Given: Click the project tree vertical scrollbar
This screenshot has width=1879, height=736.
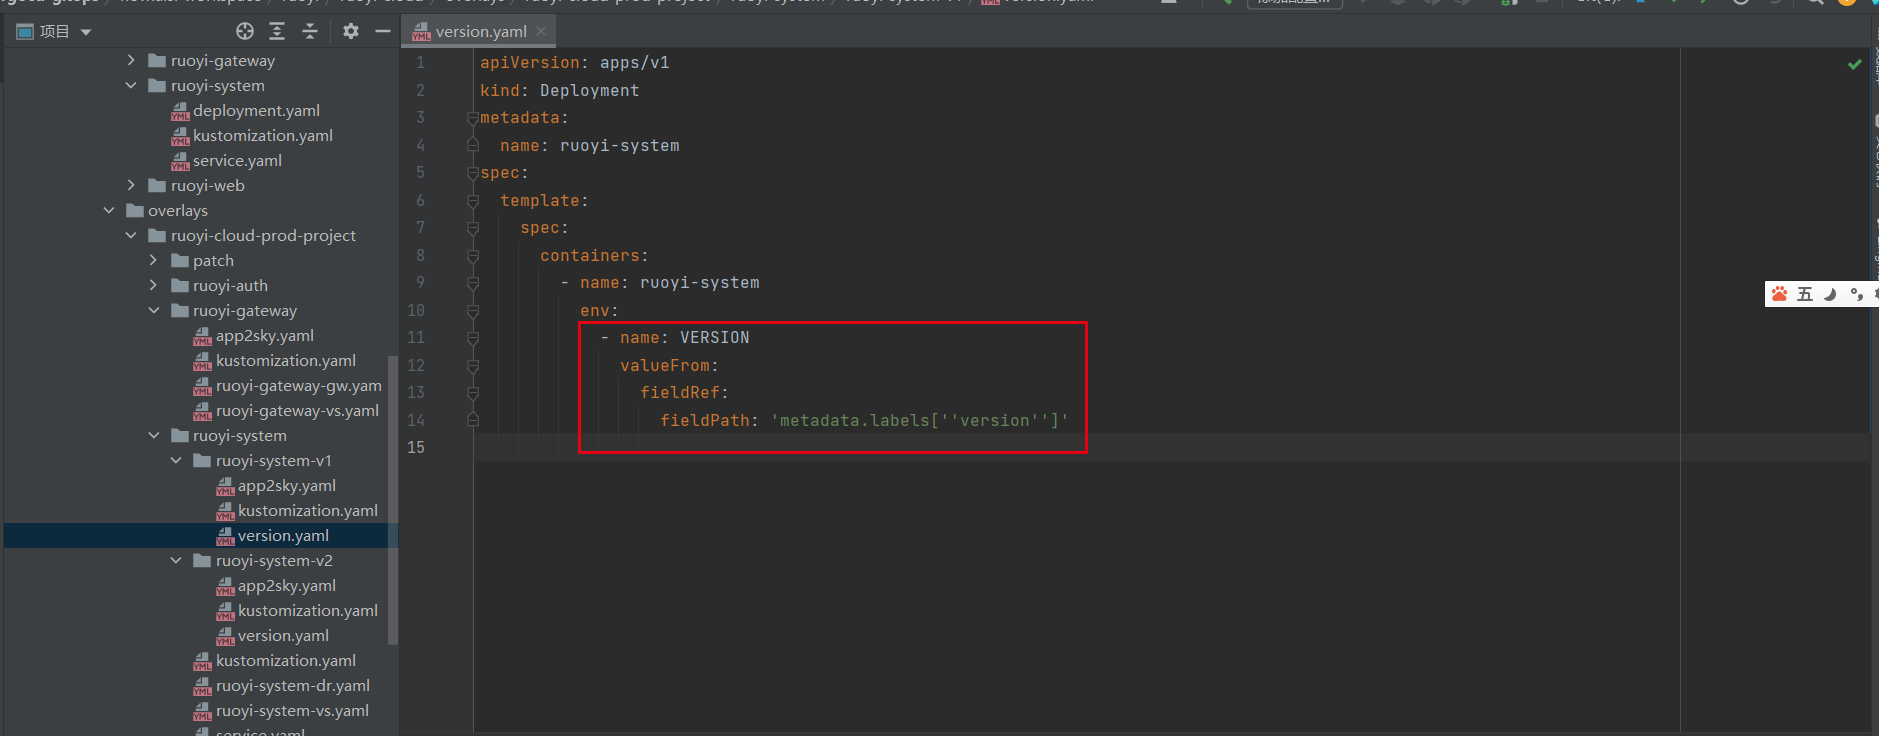Looking at the screenshot, I should coord(393,500).
